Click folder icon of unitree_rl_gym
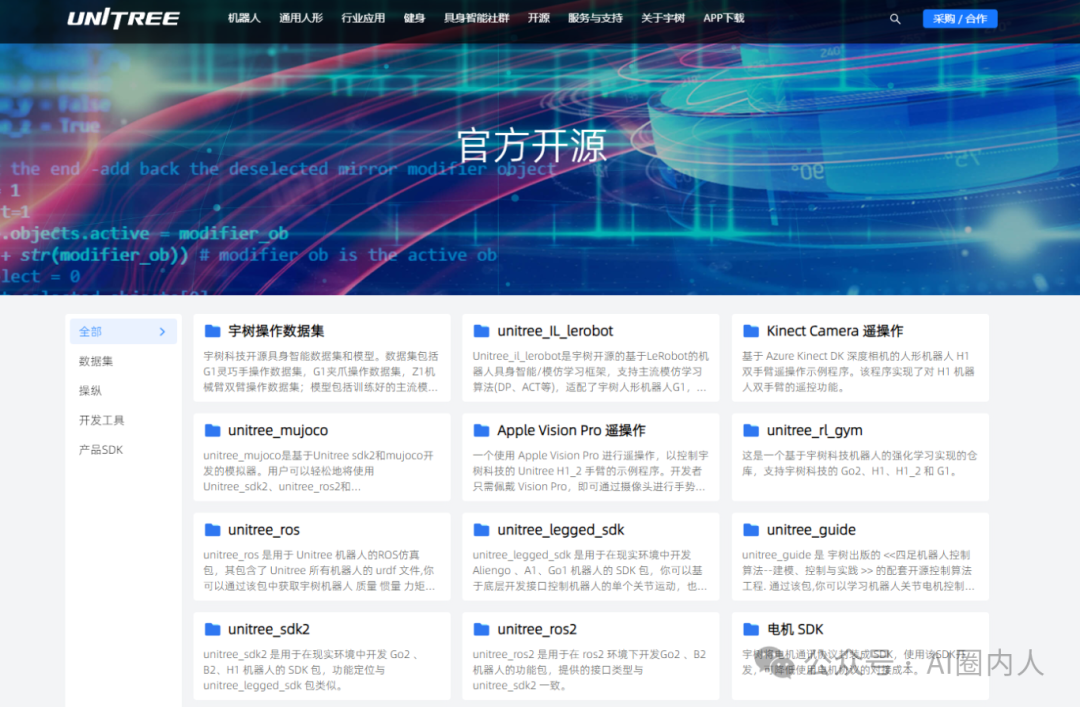This screenshot has width=1080, height=707. click(751, 431)
